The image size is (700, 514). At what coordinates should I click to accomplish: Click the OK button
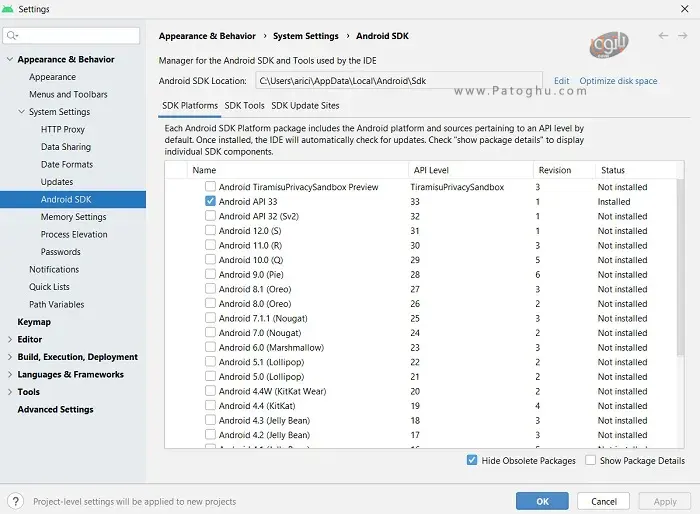point(542,501)
